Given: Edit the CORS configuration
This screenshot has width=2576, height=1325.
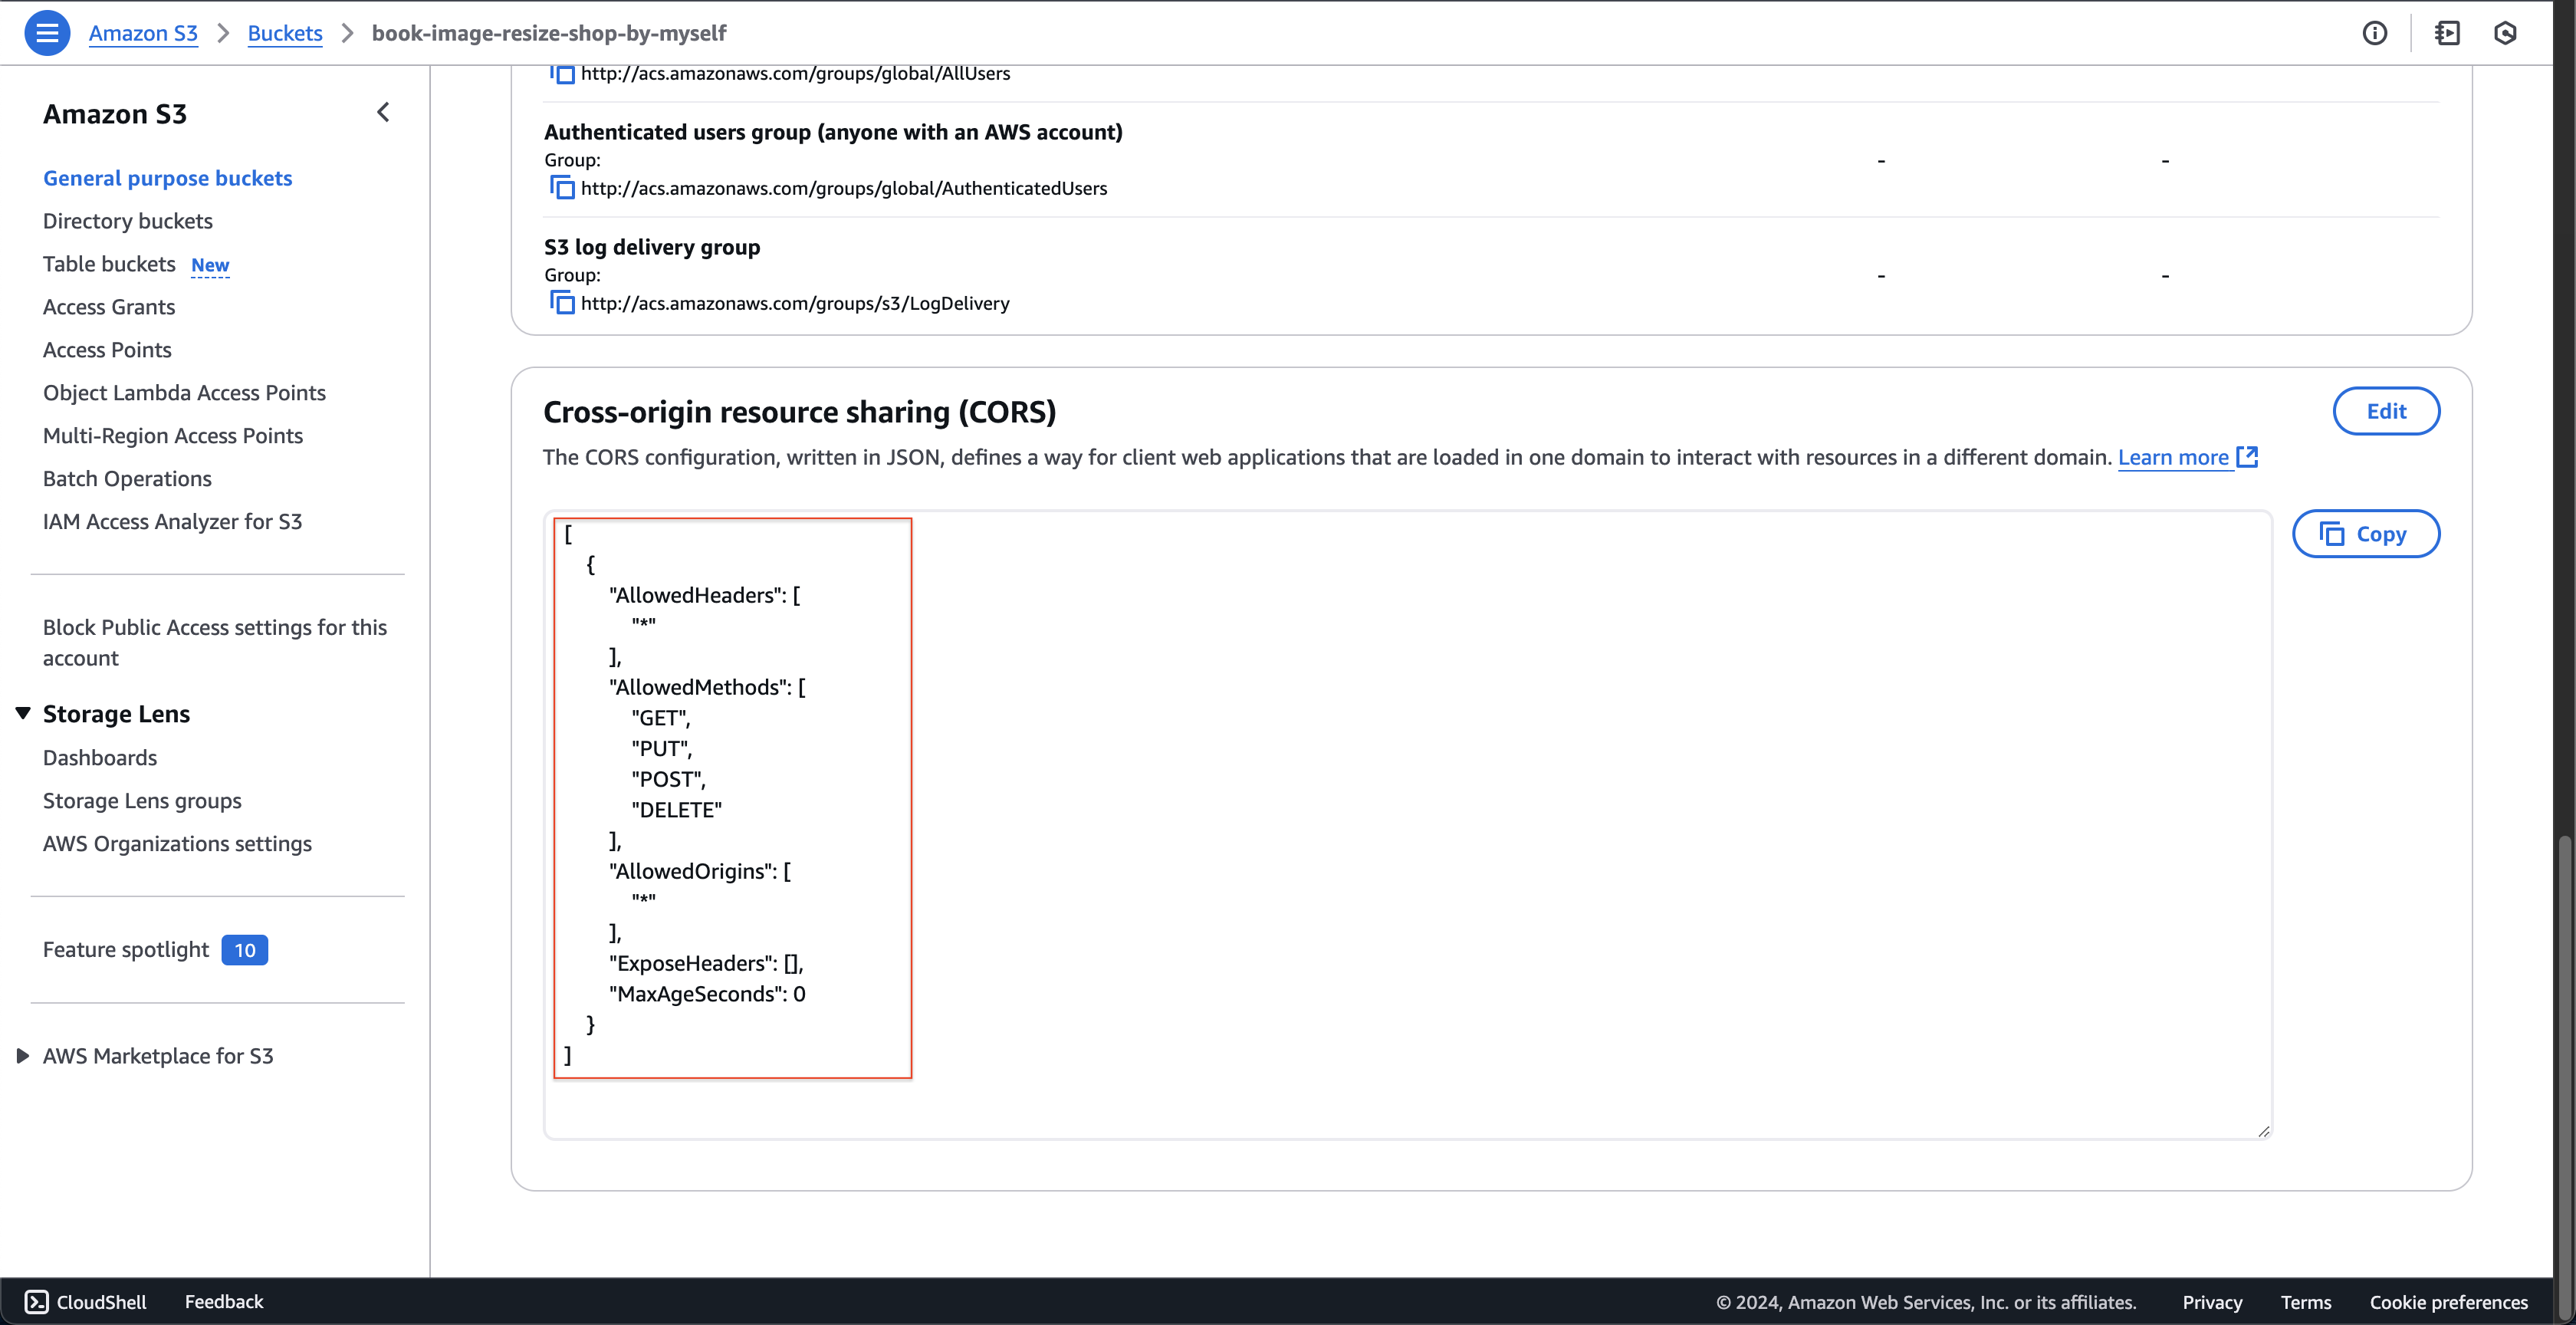Looking at the screenshot, I should point(2386,411).
